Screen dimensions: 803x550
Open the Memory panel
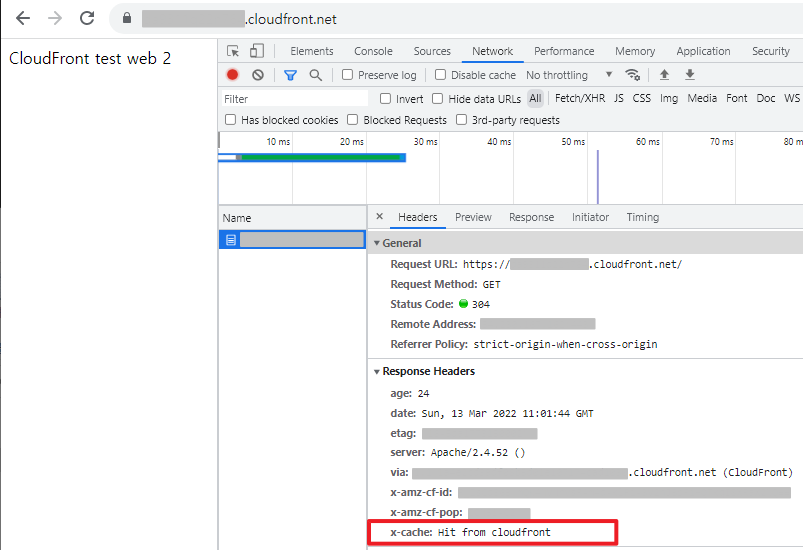click(x=635, y=51)
